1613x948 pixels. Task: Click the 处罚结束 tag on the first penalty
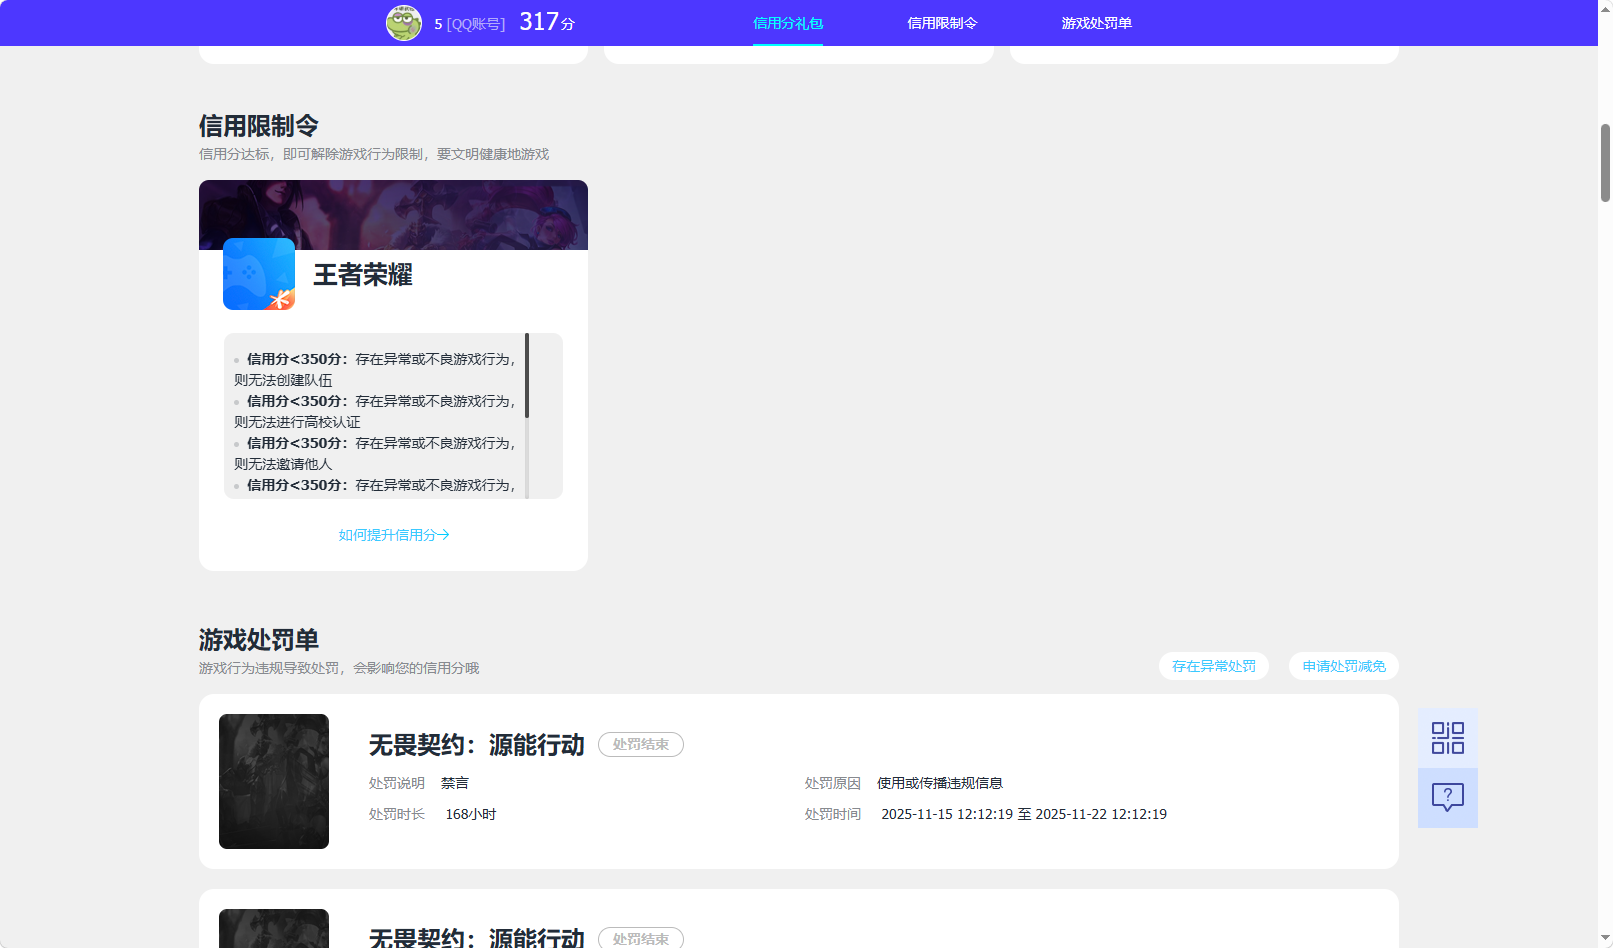coord(640,744)
